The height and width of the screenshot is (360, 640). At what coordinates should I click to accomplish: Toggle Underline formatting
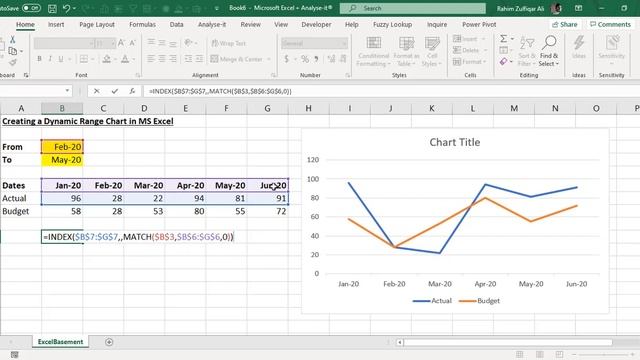coord(61,59)
